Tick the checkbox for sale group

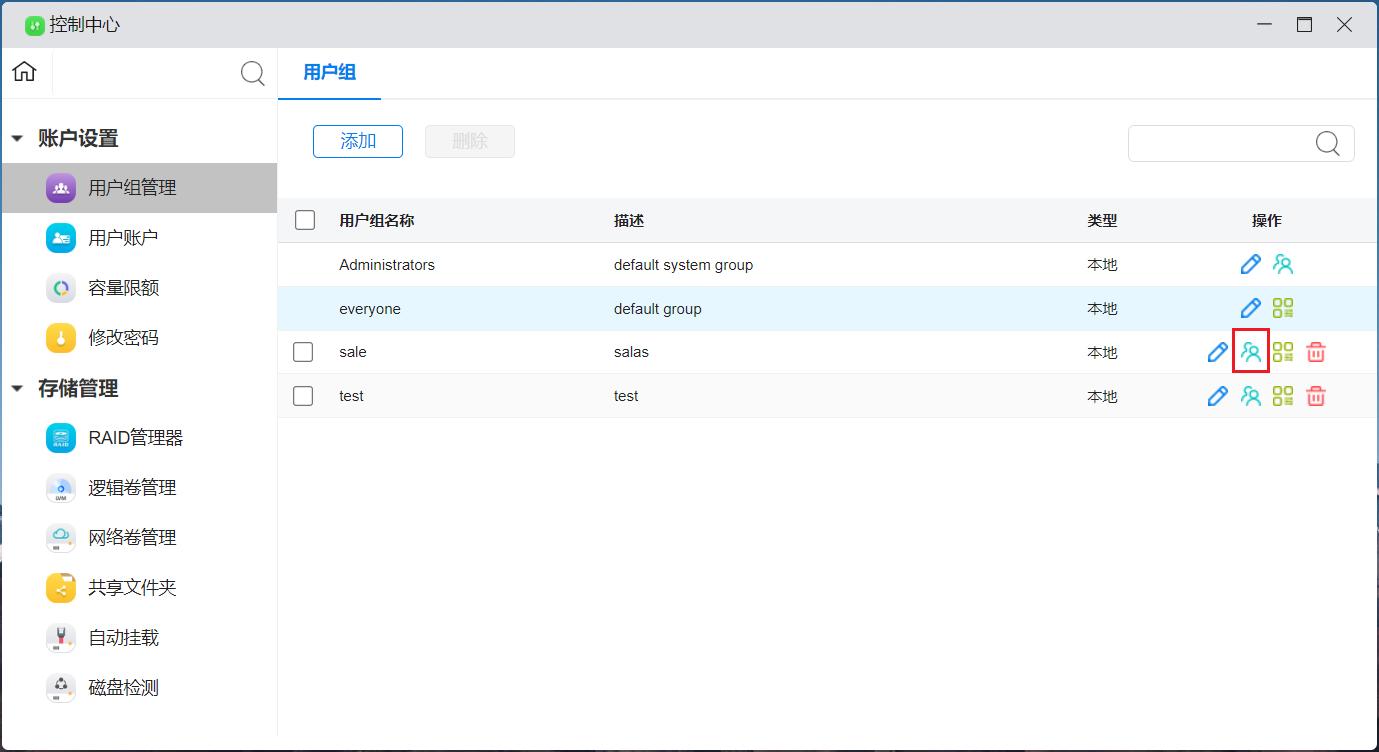[304, 352]
